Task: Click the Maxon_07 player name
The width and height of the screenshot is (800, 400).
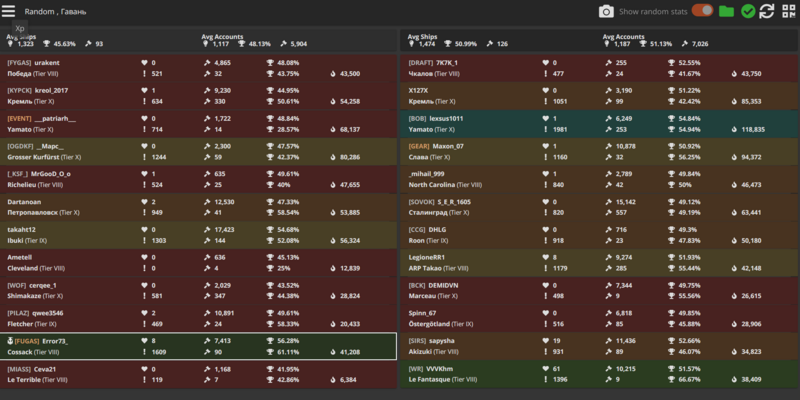Action: point(447,146)
